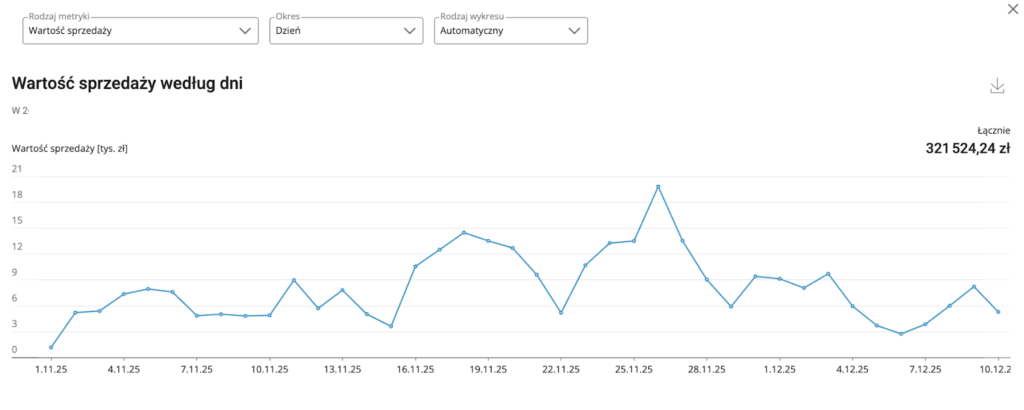This screenshot has height=410, width=1024.
Task: Click the total 321 524,24 zł value
Action: pos(967,148)
